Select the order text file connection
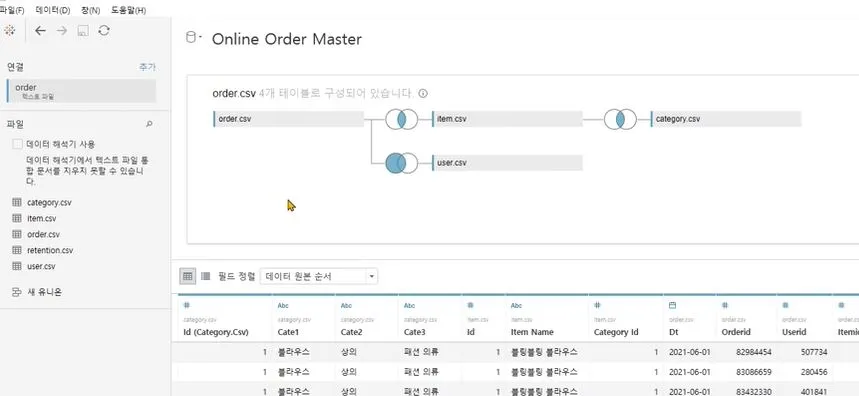 82,91
